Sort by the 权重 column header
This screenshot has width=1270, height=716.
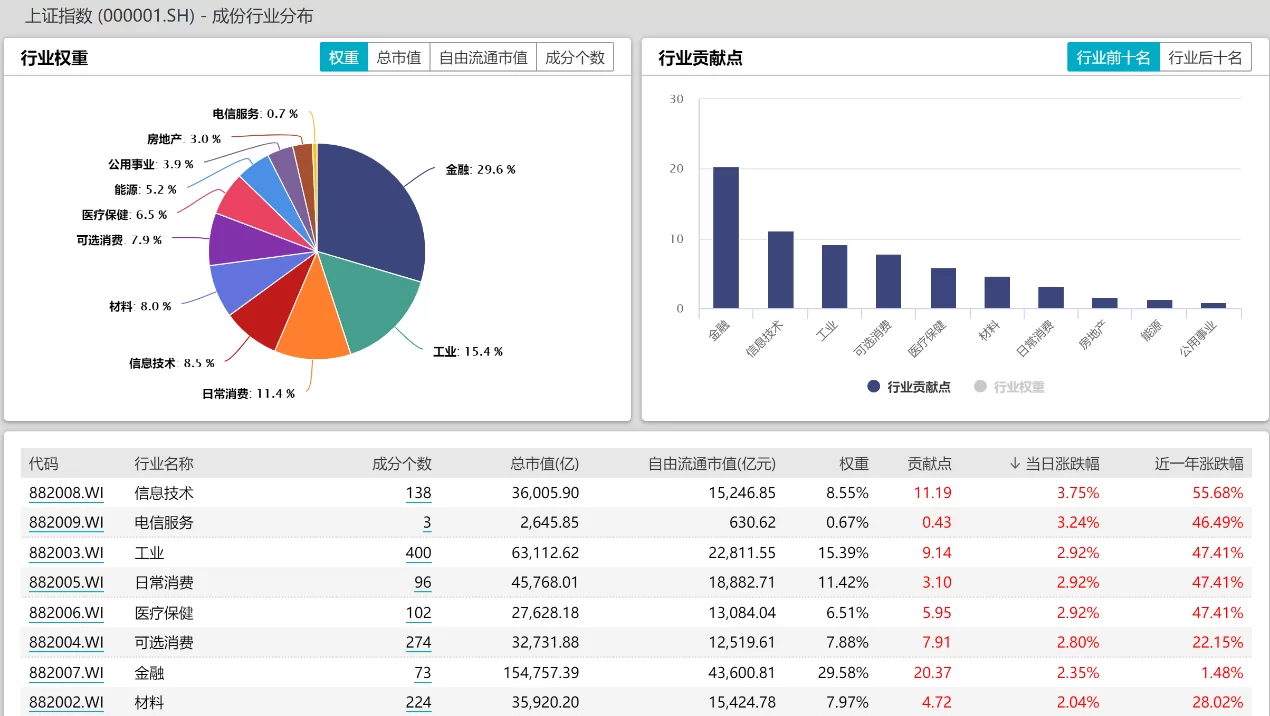(854, 463)
